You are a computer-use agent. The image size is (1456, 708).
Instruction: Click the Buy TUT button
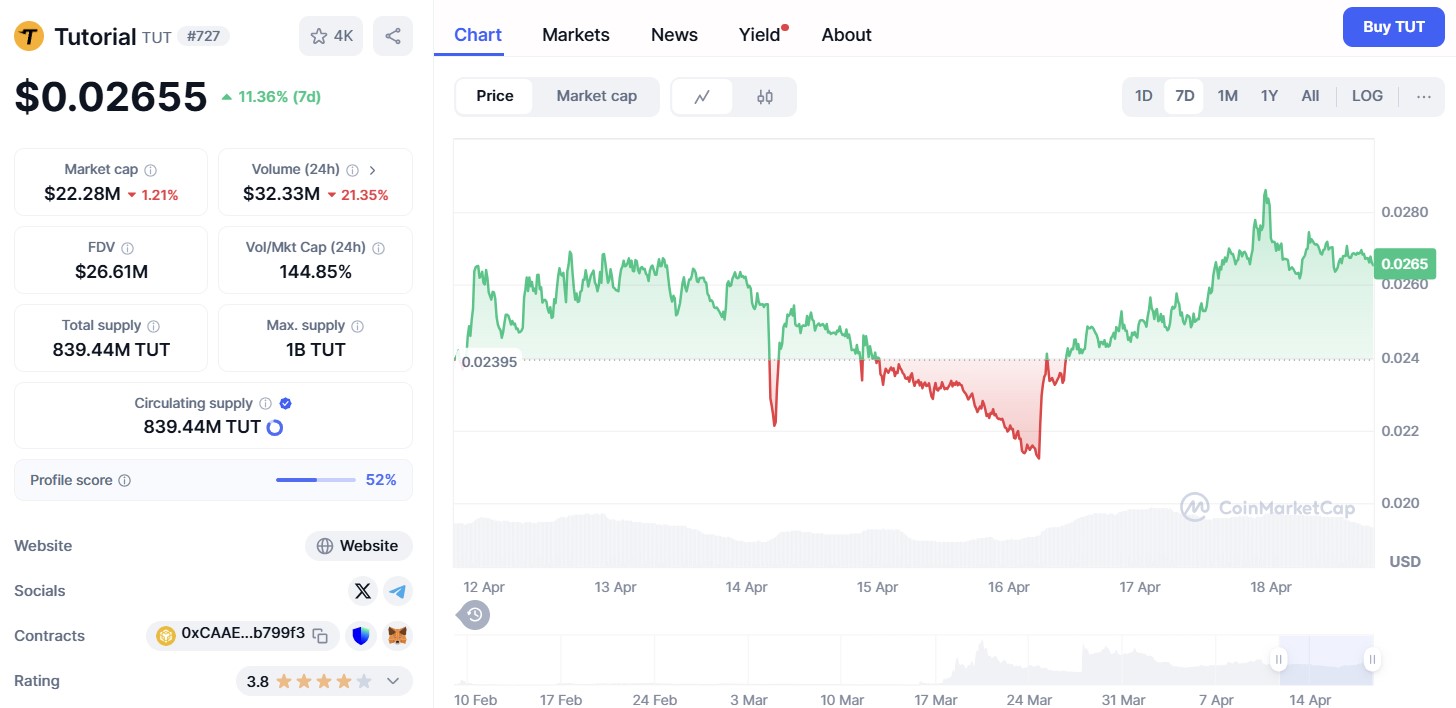click(1393, 27)
